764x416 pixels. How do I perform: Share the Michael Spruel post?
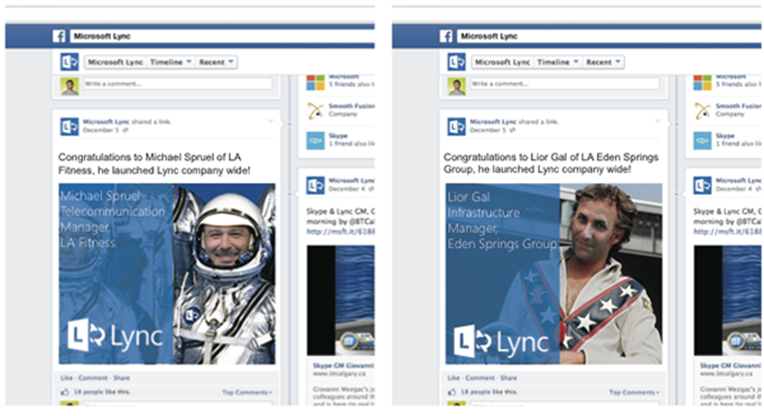[121, 378]
